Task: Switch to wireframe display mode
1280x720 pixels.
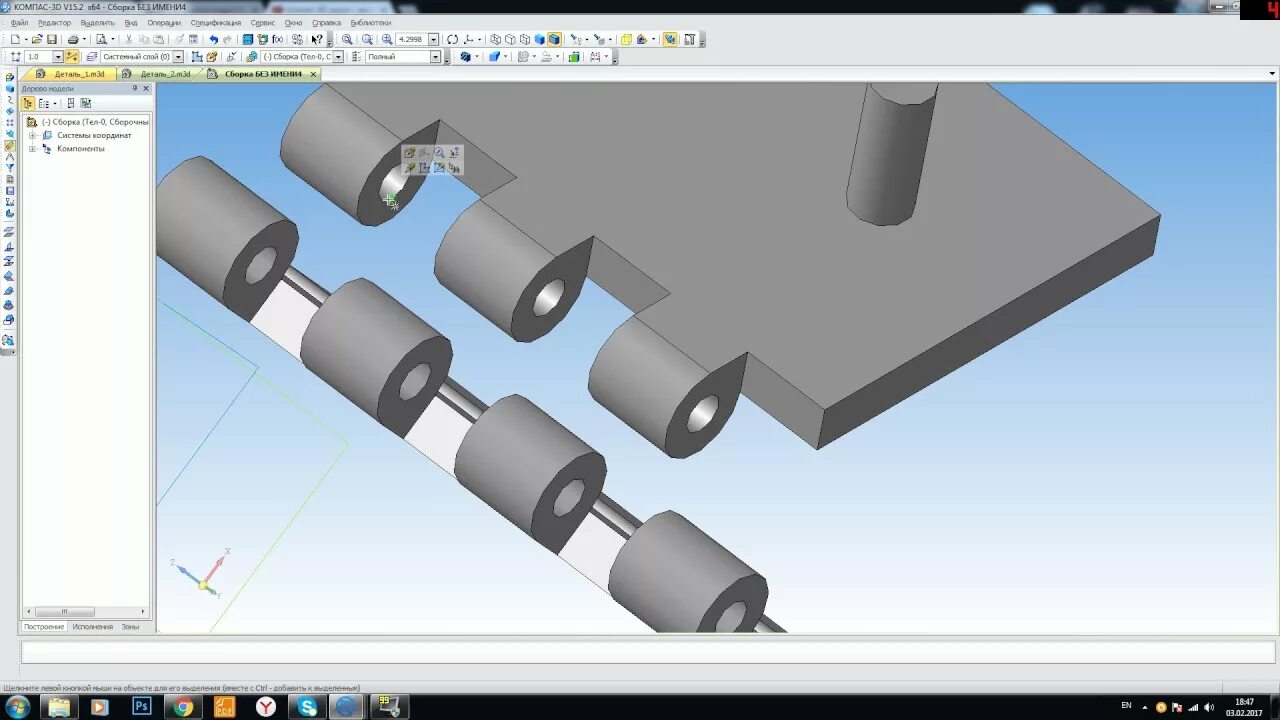Action: point(495,39)
